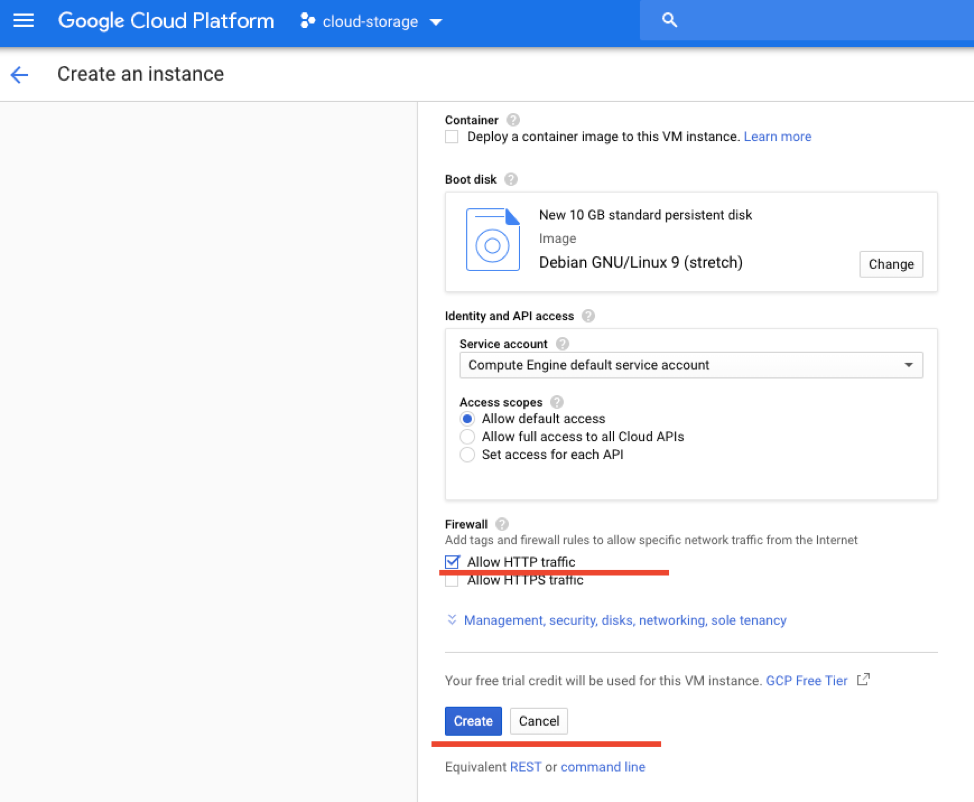Click the back arrow icon
The height and width of the screenshot is (802, 974).
(19, 75)
